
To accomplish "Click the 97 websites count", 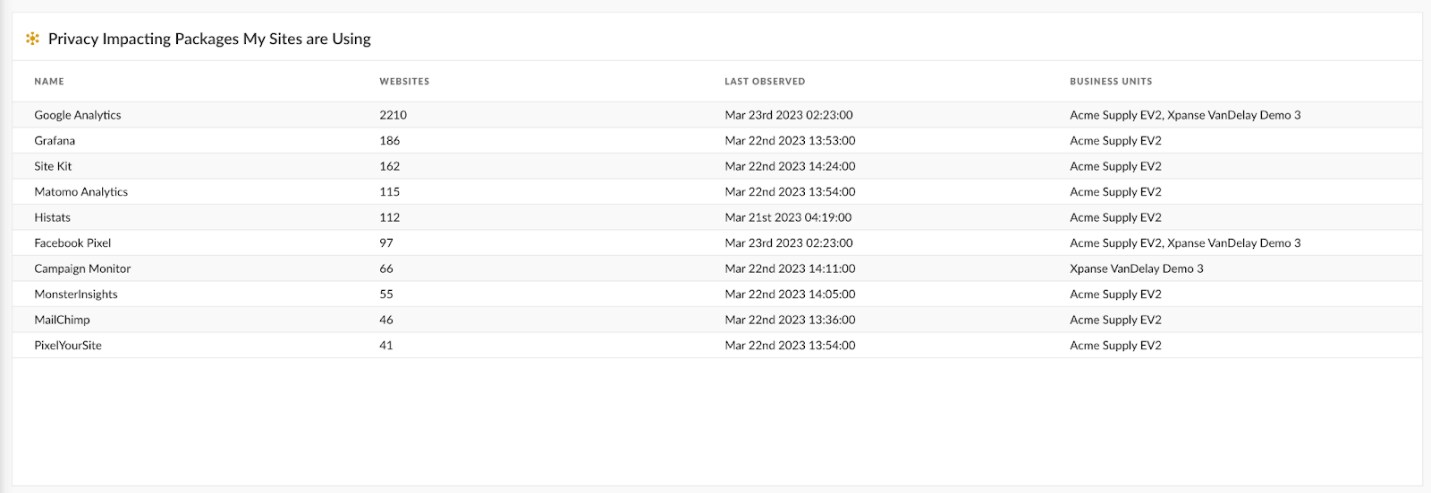I will point(386,243).
